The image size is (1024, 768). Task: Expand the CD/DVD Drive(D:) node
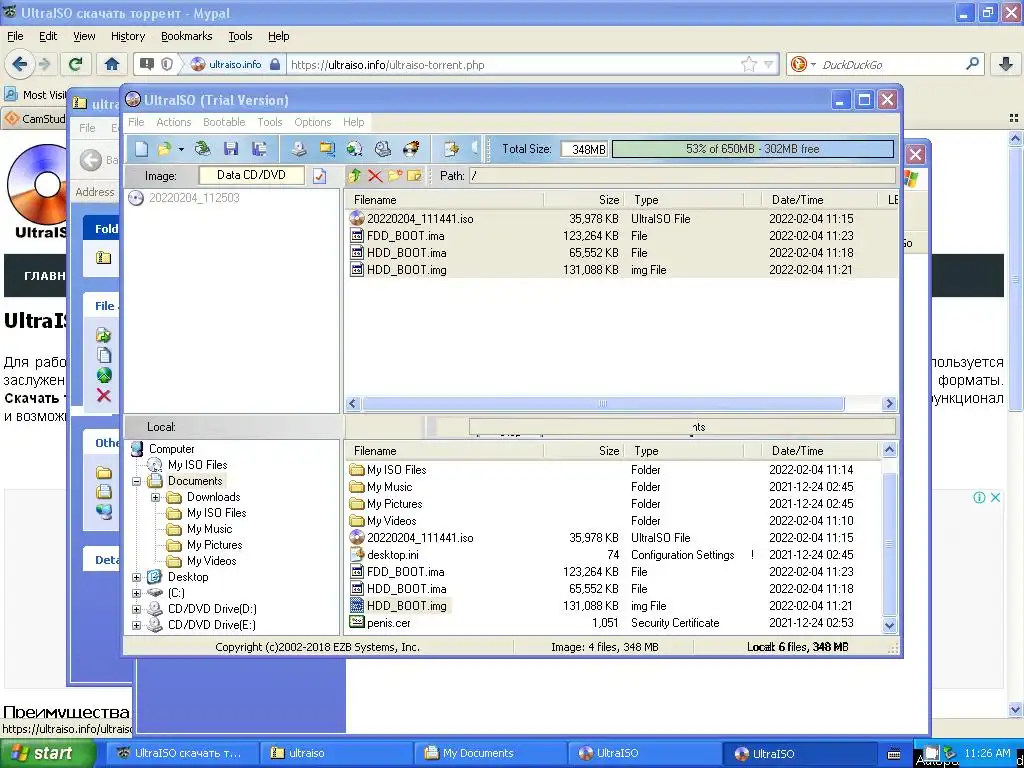click(x=136, y=609)
